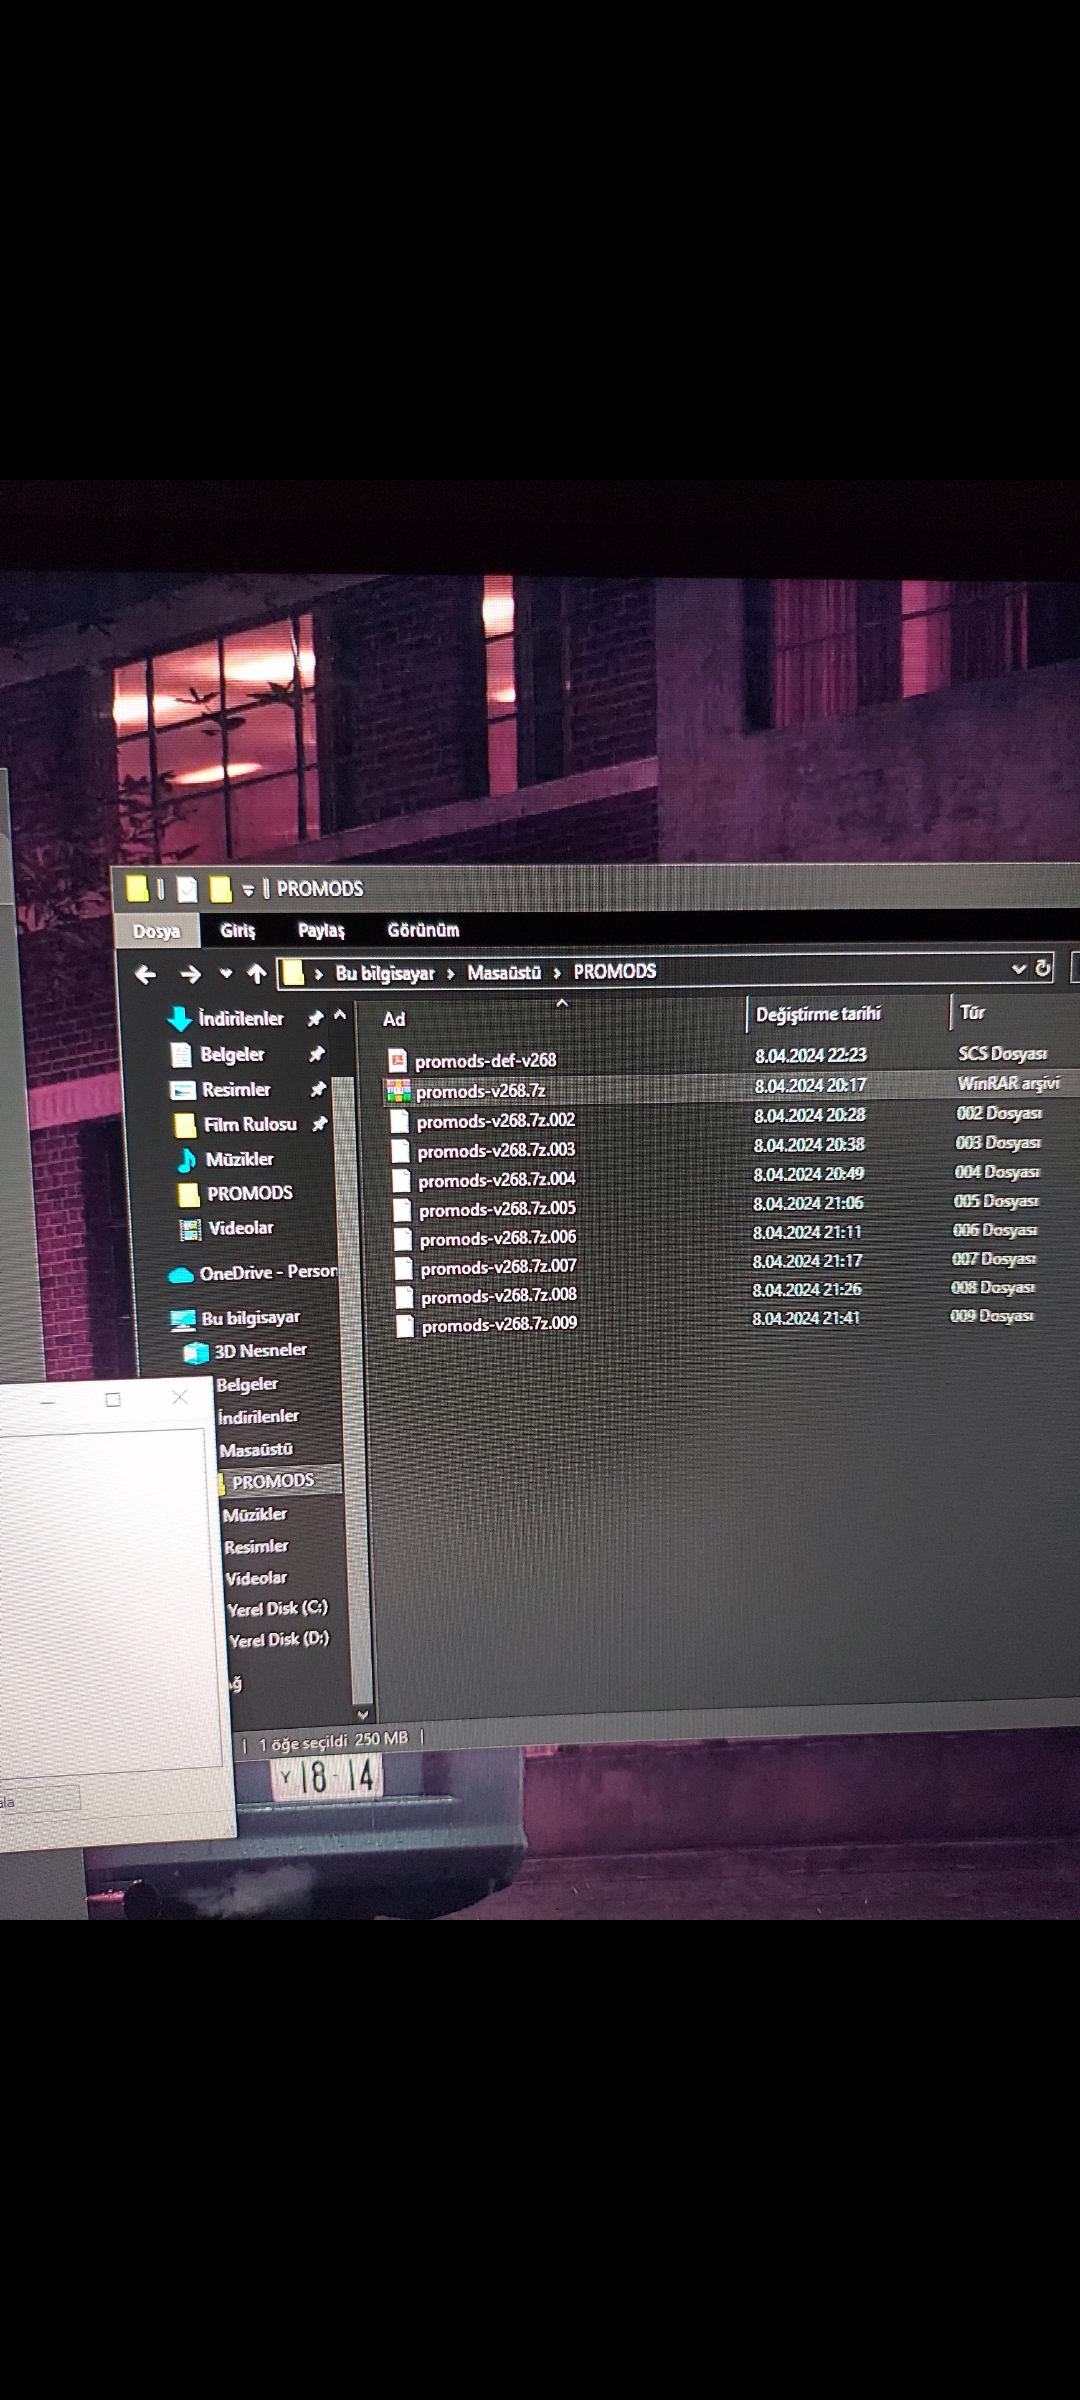The image size is (1080, 2400).
Task: Maximize the white window at left
Action: click(x=113, y=1399)
